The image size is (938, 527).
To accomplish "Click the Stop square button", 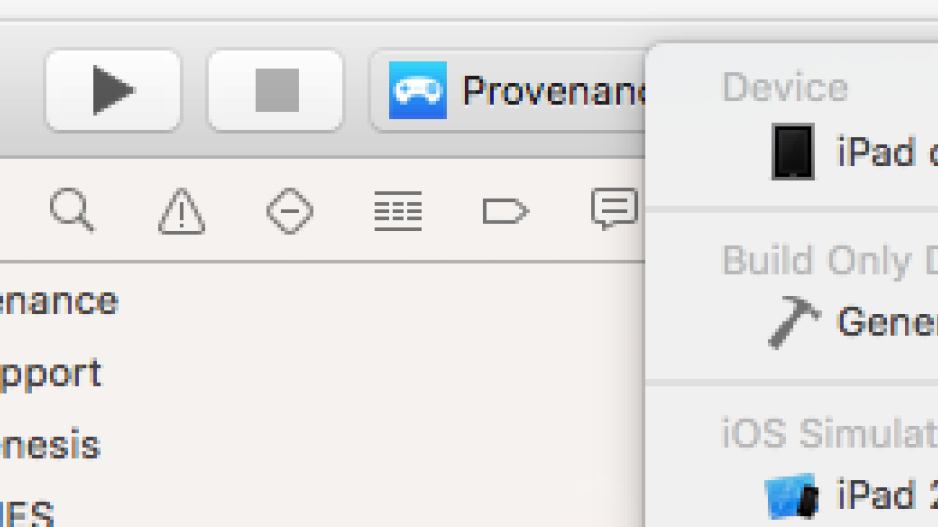I will [276, 90].
